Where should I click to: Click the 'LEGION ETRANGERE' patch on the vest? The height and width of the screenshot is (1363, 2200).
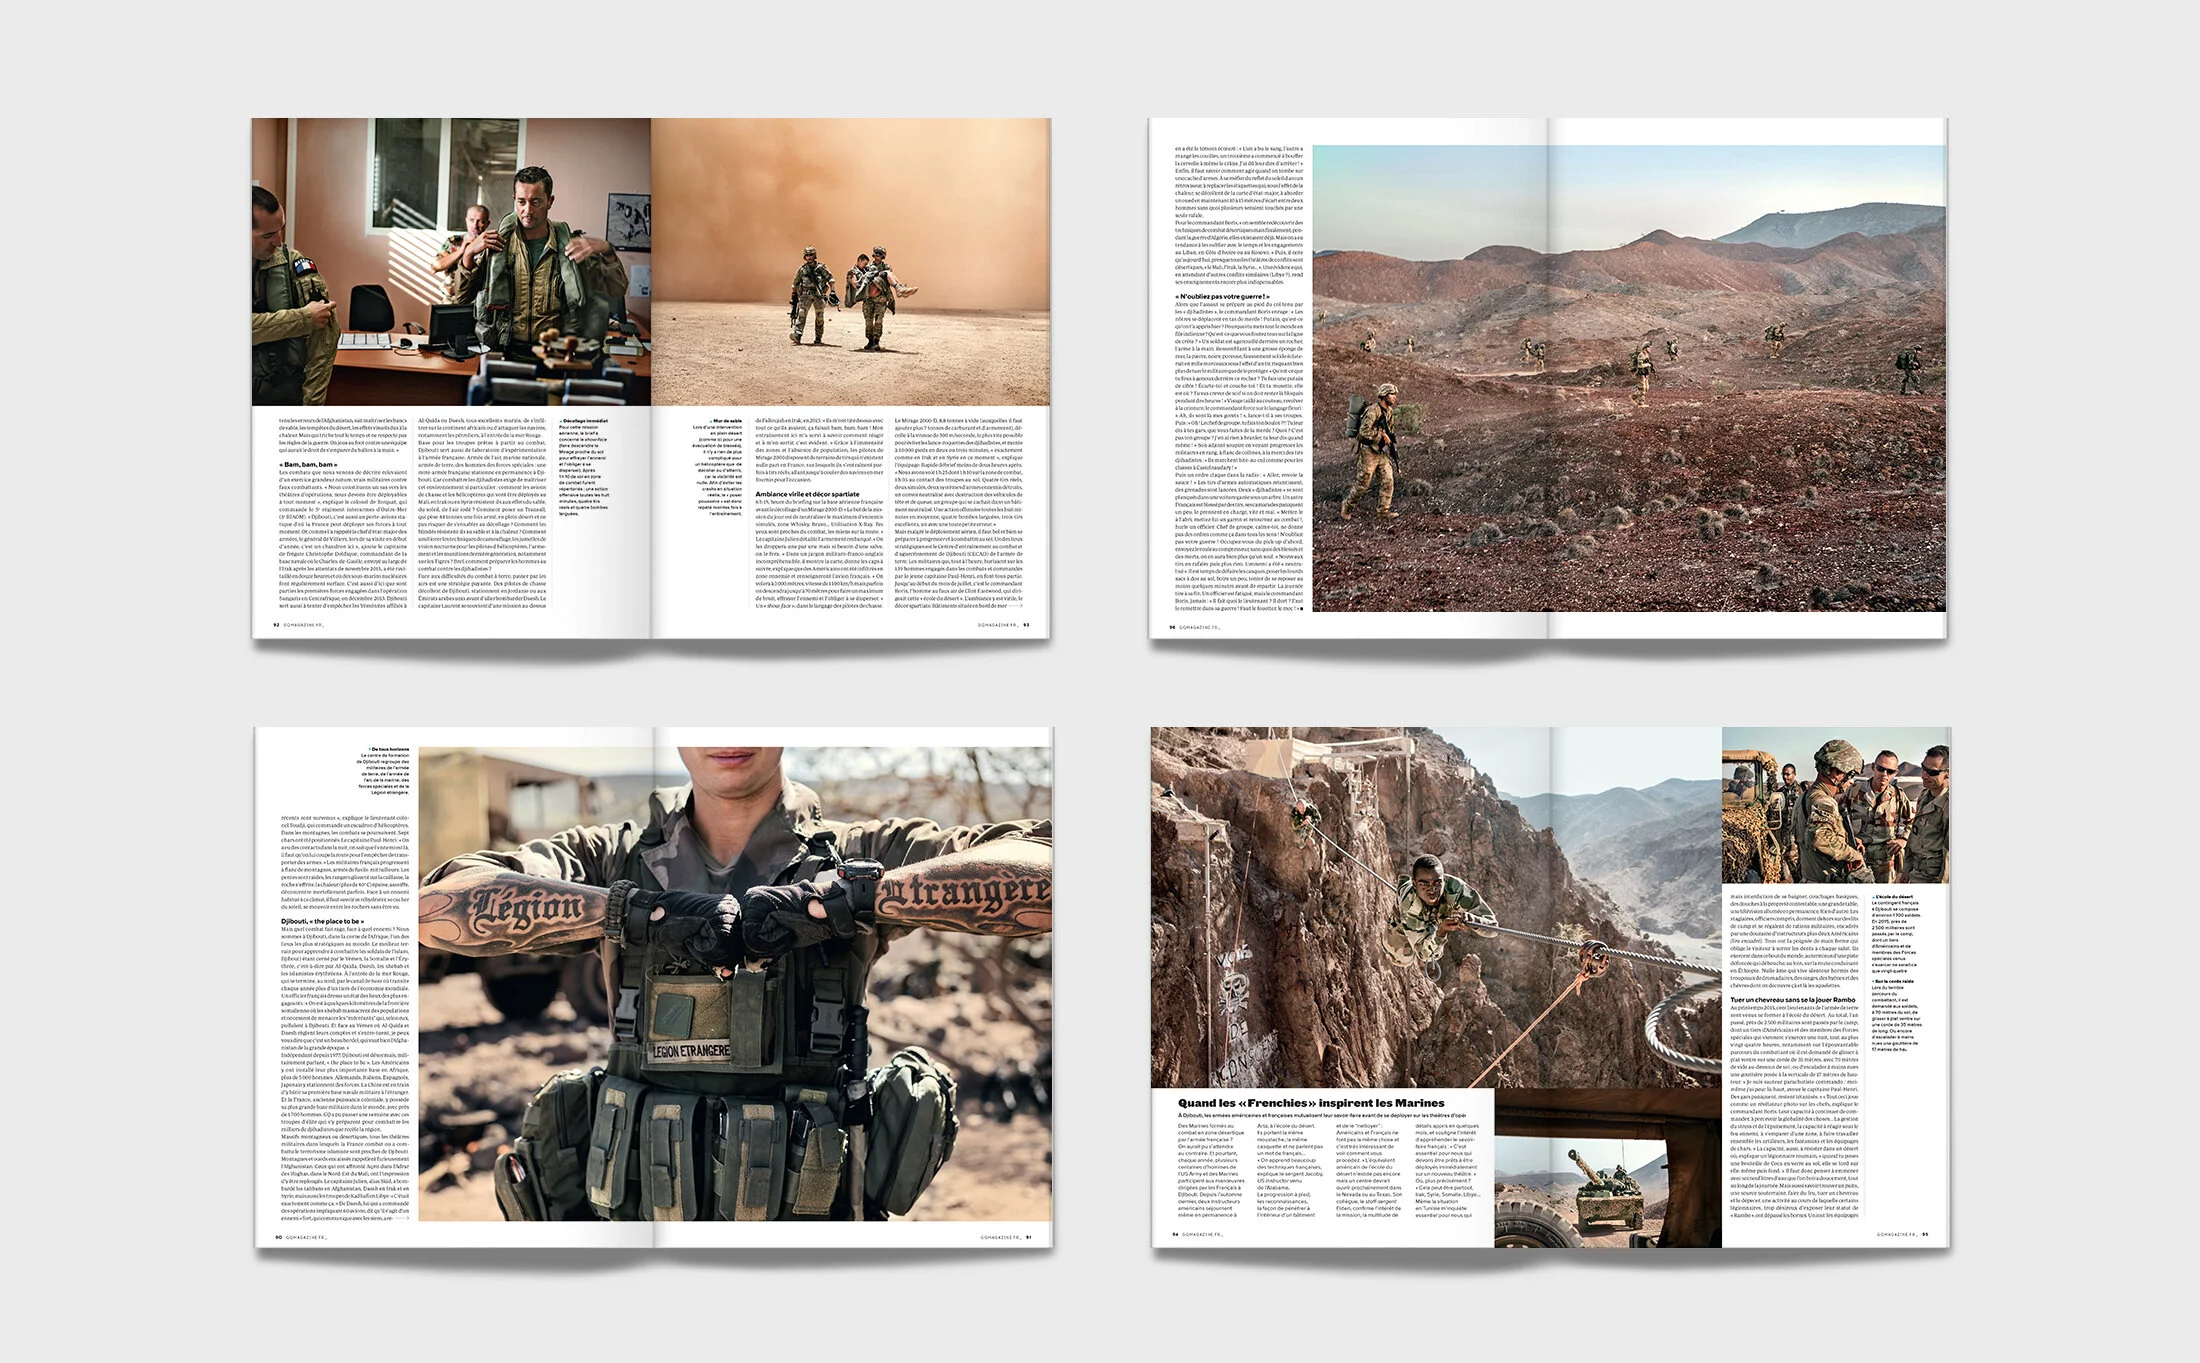[691, 1051]
